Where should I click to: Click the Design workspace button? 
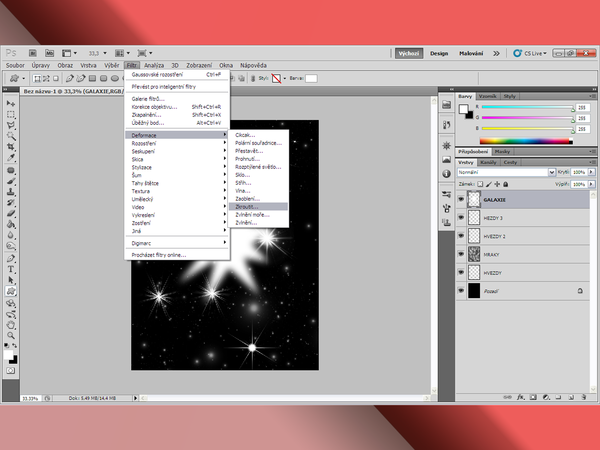[x=440, y=52]
